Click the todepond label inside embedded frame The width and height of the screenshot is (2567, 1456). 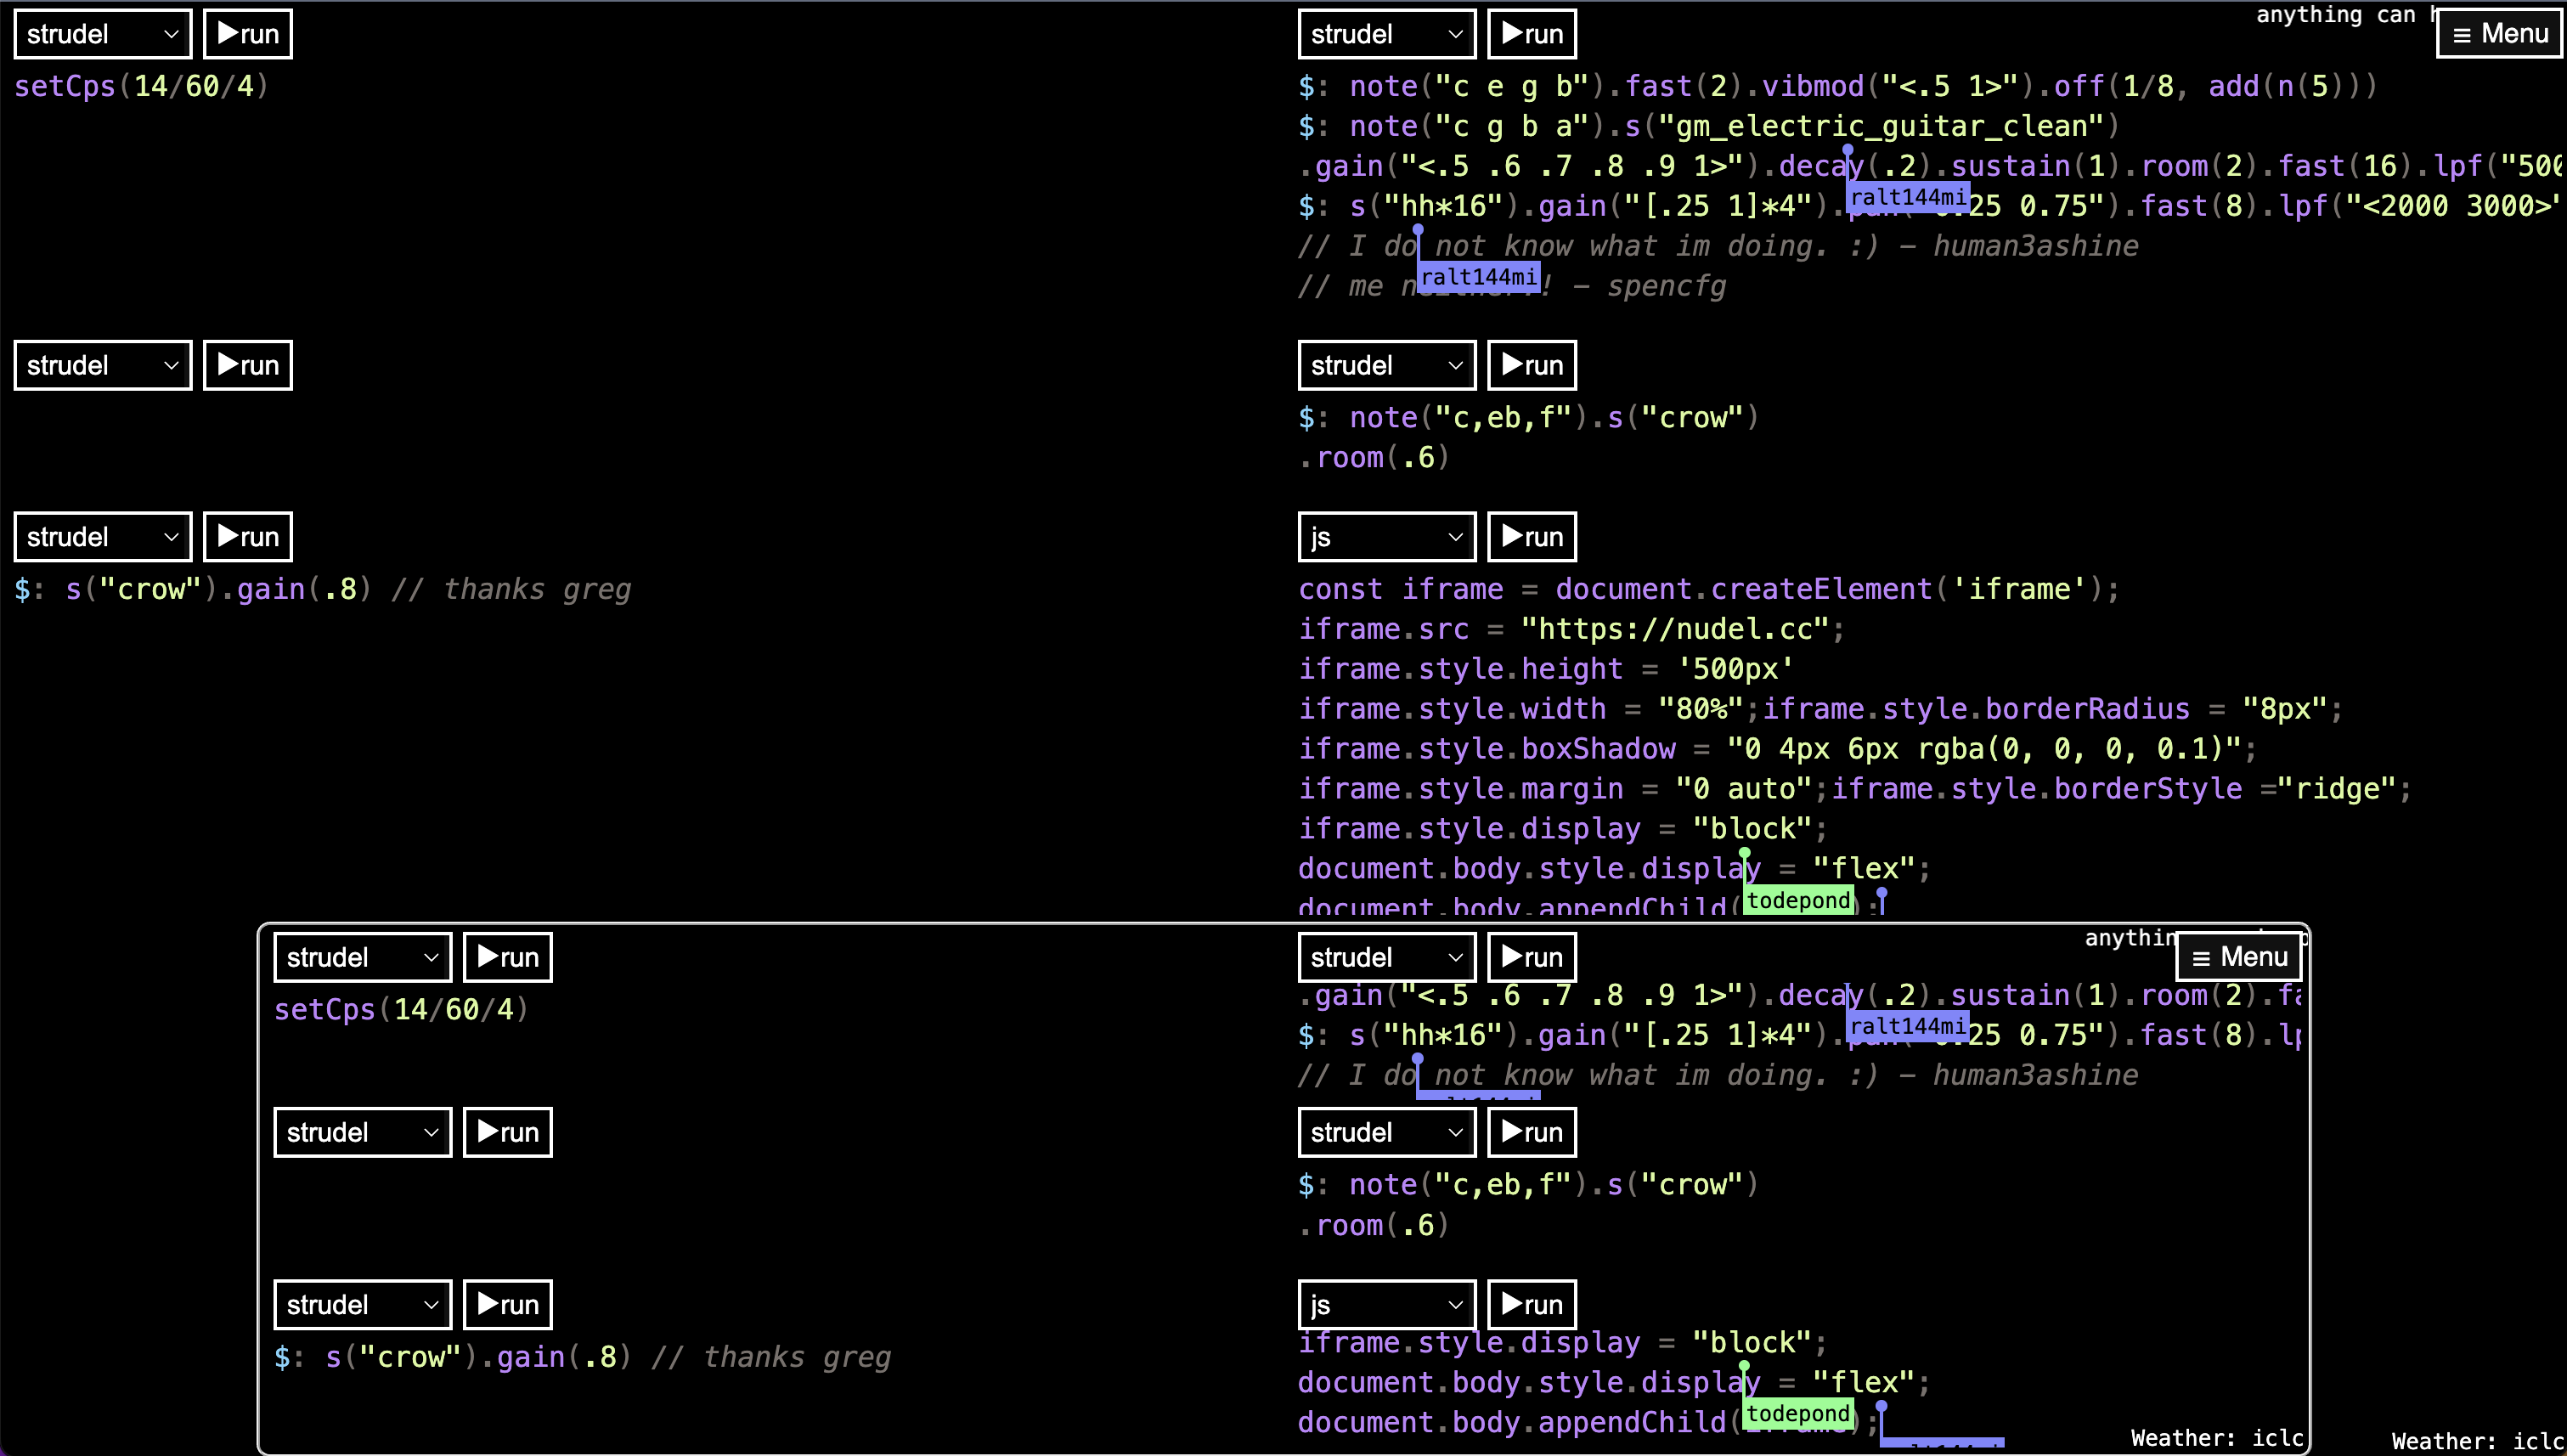point(1798,1413)
